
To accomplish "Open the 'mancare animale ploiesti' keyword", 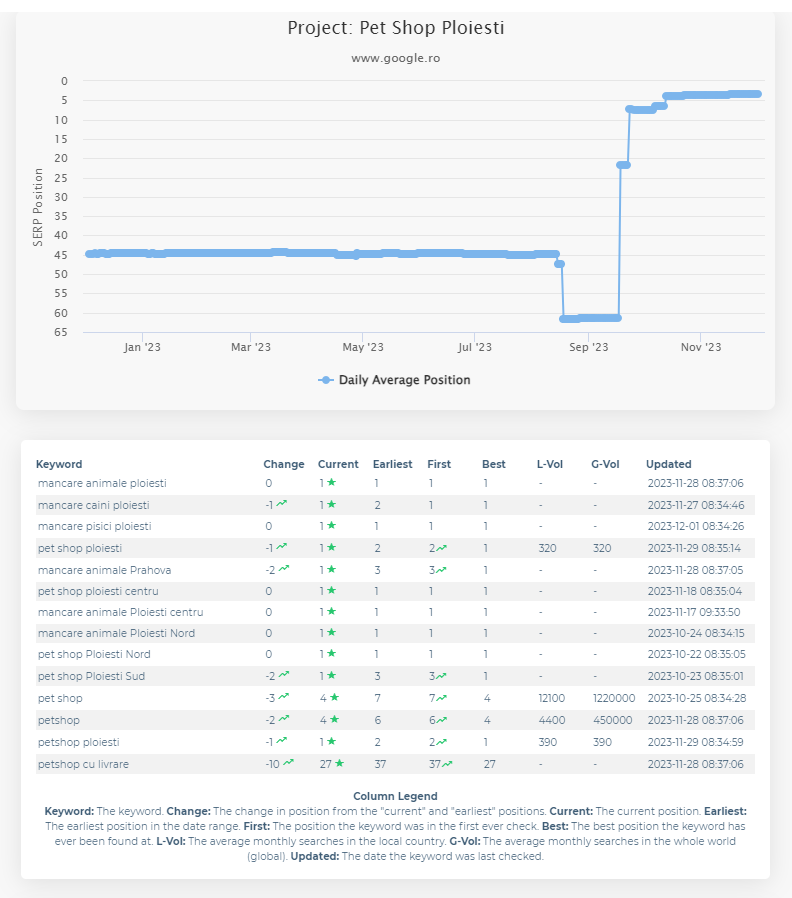I will pyautogui.click(x=102, y=483).
